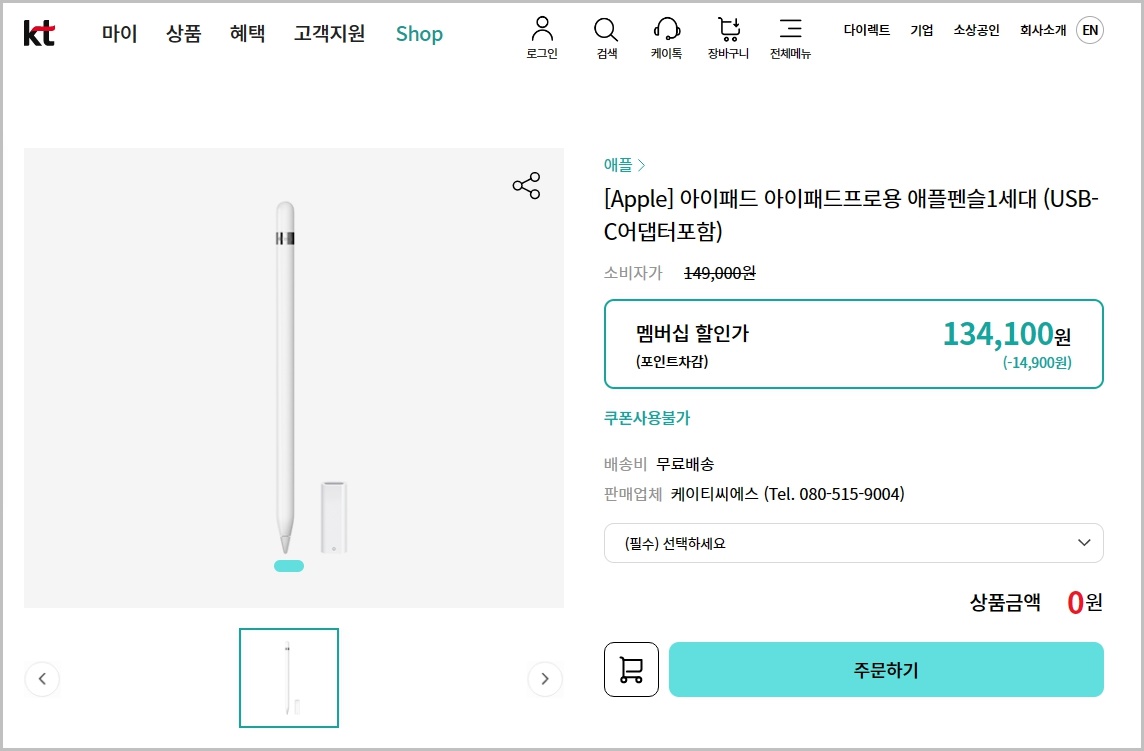Open the Shop menu
This screenshot has height=751, width=1144.
point(420,34)
